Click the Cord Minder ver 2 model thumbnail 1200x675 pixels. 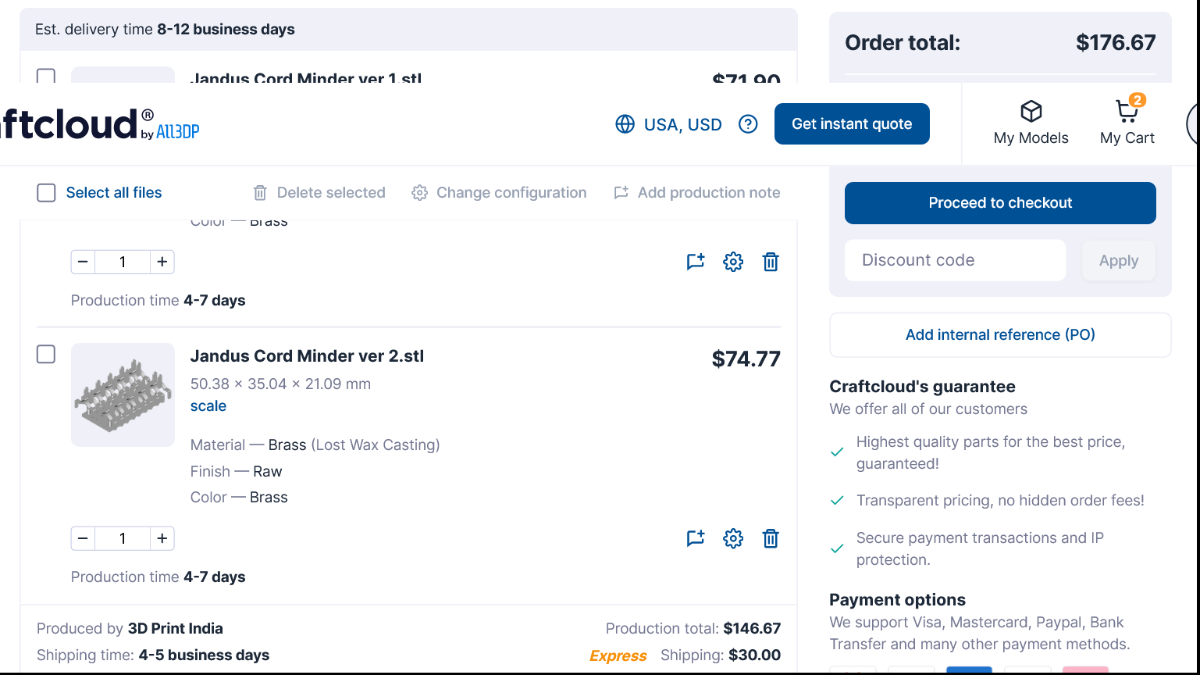point(123,395)
